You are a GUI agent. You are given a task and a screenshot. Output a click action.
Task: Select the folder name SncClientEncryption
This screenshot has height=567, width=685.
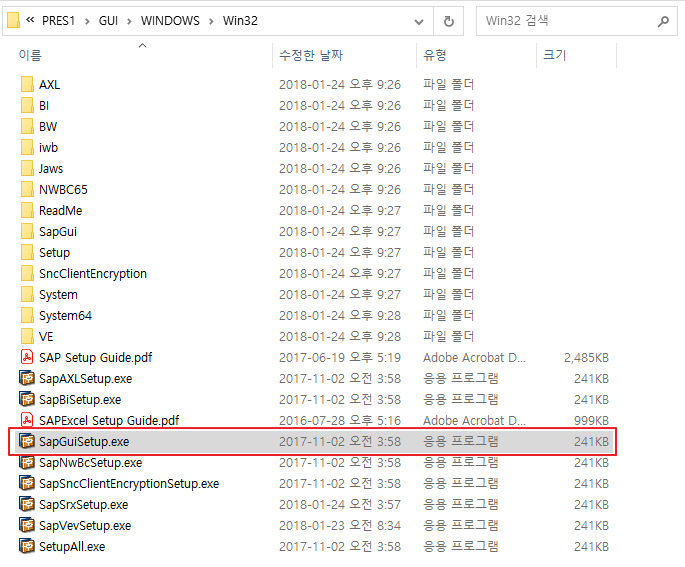(93, 273)
